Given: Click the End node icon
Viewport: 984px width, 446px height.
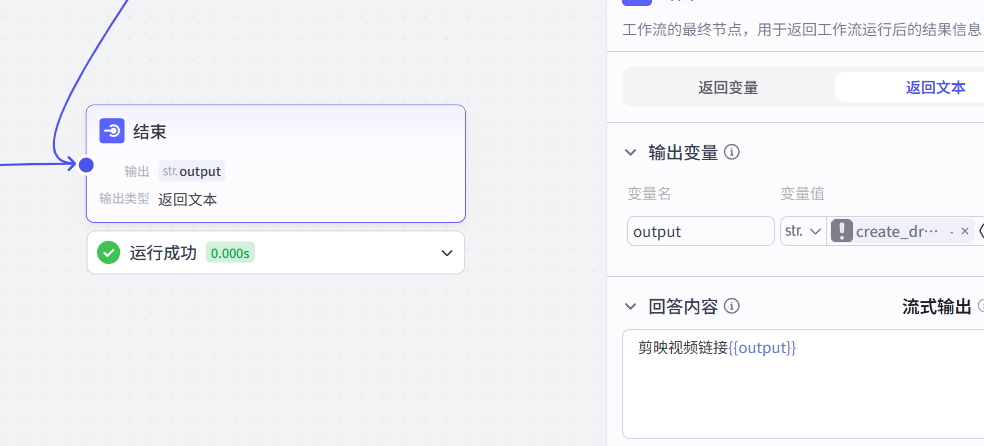Looking at the screenshot, I should coord(112,131).
